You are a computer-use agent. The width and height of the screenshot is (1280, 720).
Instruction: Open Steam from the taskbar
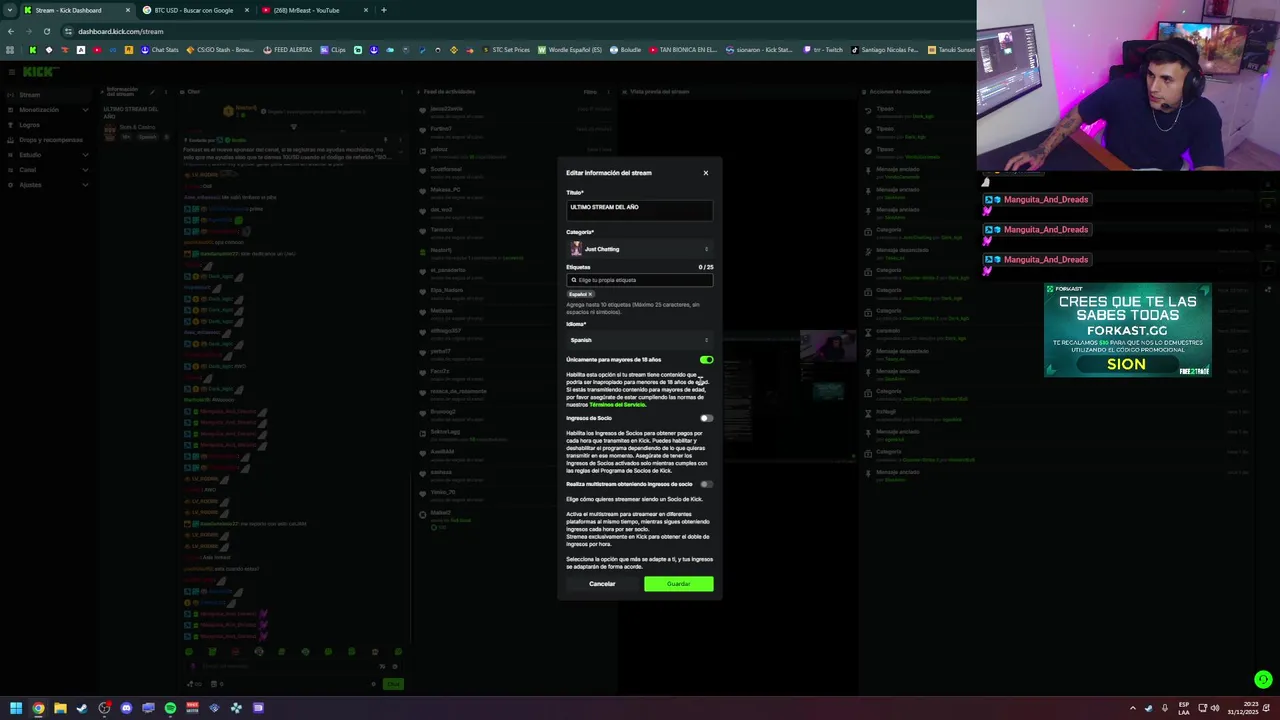click(82, 708)
